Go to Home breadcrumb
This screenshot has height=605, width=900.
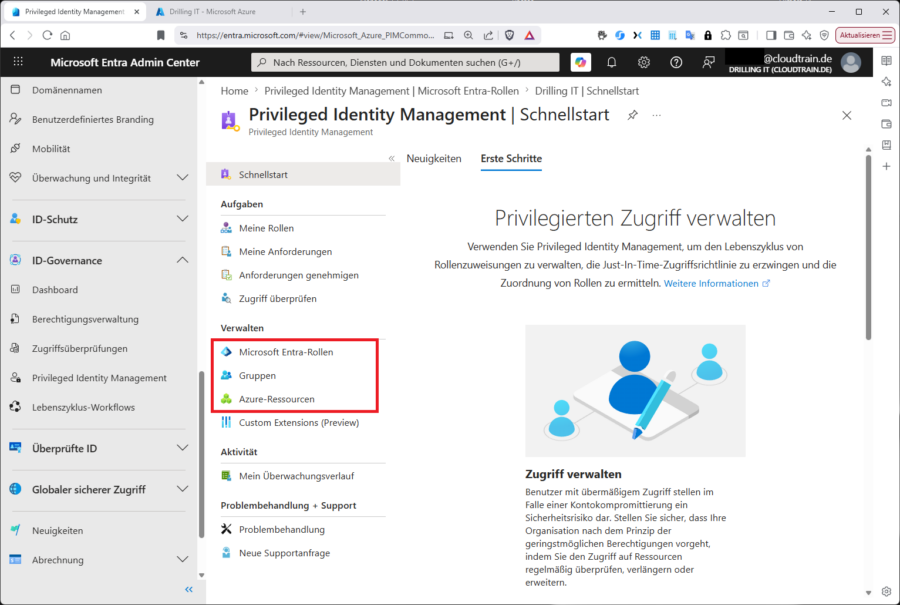[234, 91]
